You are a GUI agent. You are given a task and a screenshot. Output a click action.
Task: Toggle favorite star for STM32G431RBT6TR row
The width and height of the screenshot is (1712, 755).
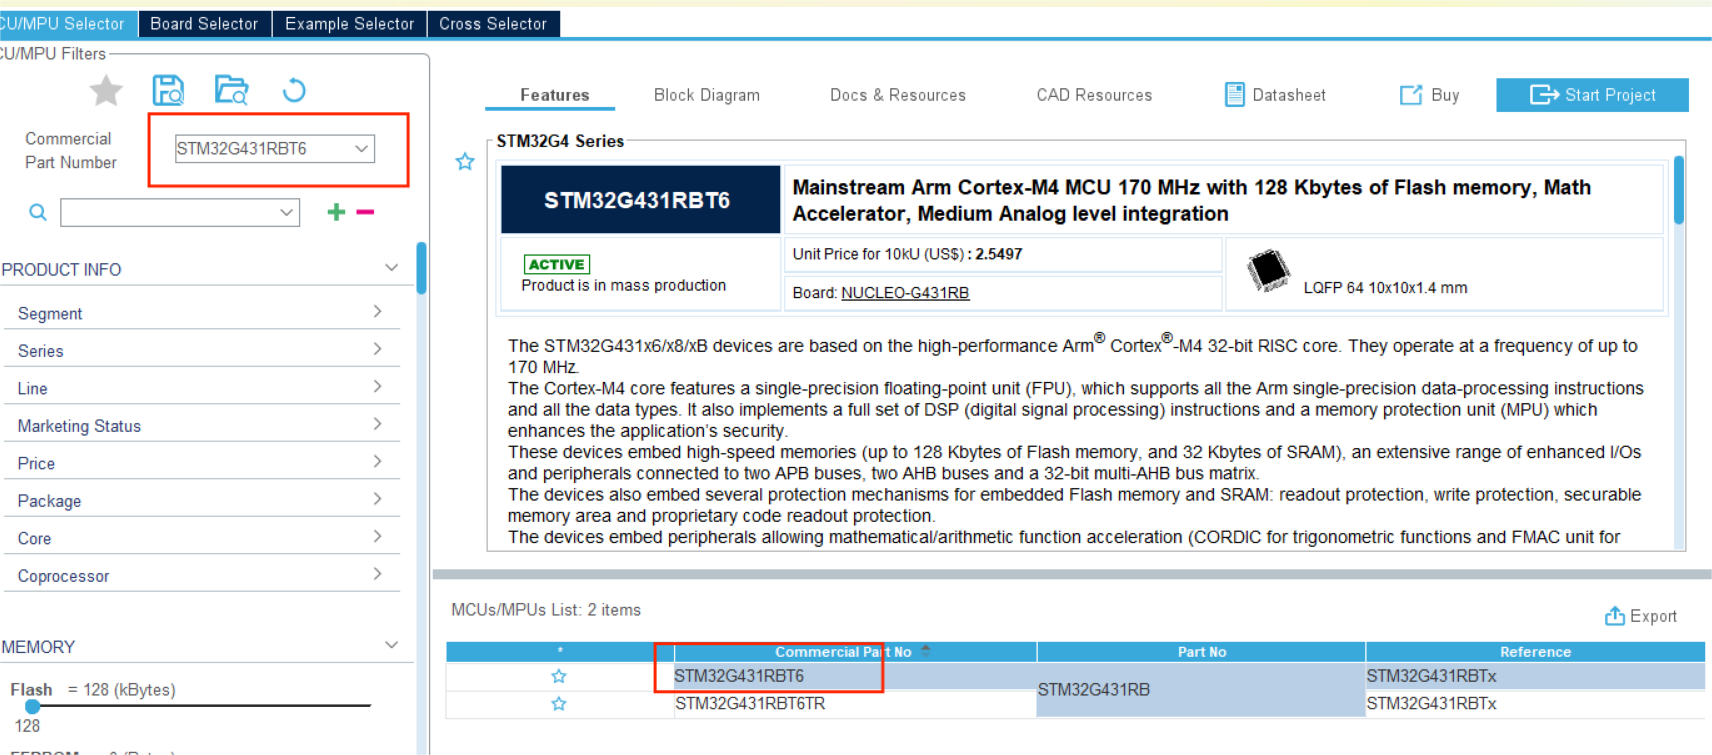(559, 704)
